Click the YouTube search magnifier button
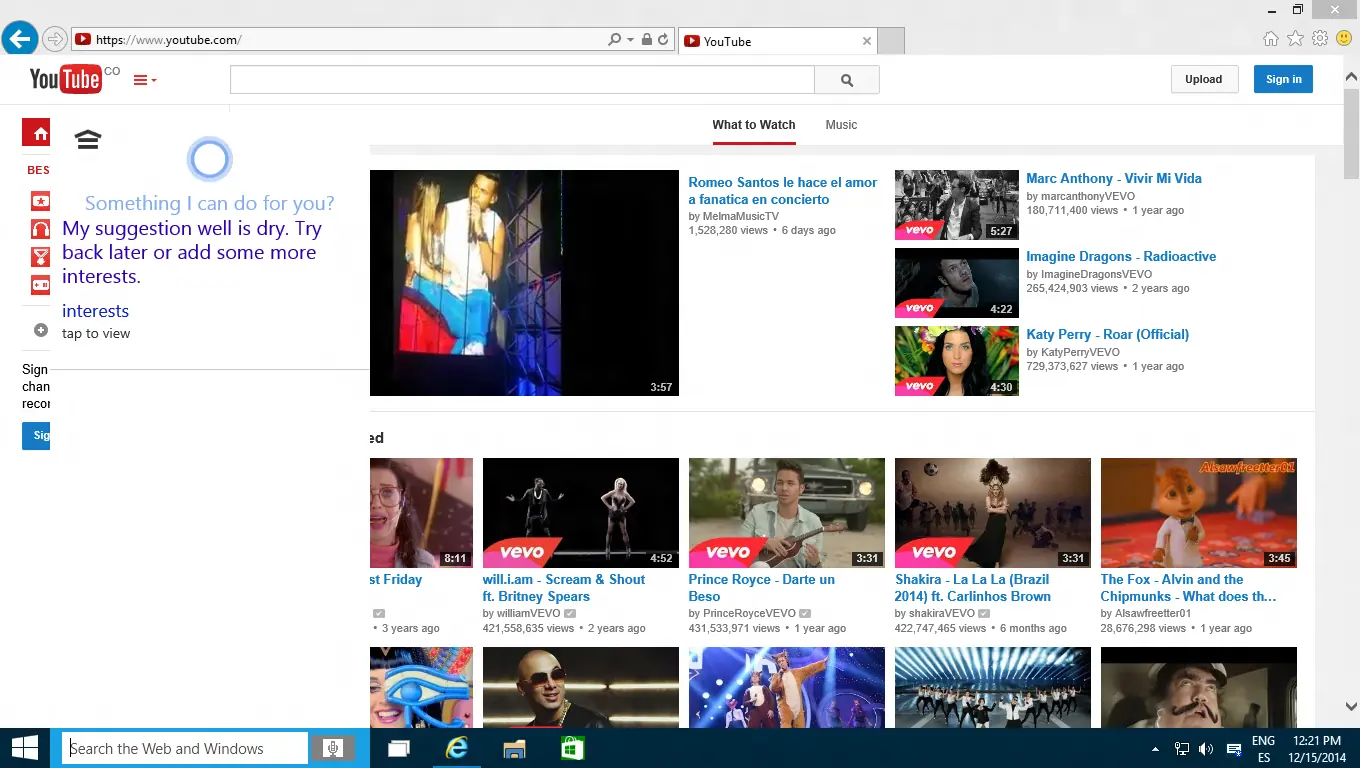This screenshot has height=768, width=1360. pos(847,80)
